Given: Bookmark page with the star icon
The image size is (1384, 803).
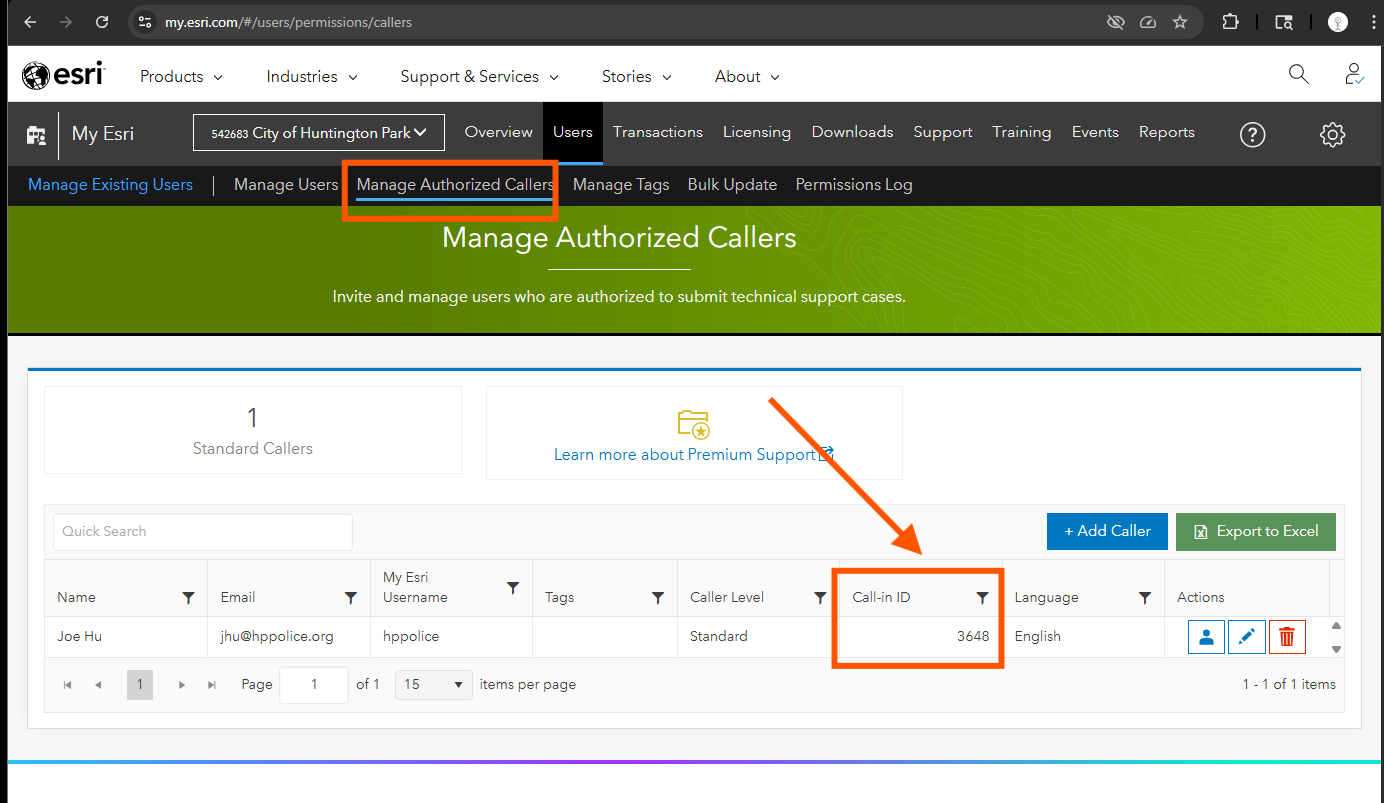Looking at the screenshot, I should 1180,22.
